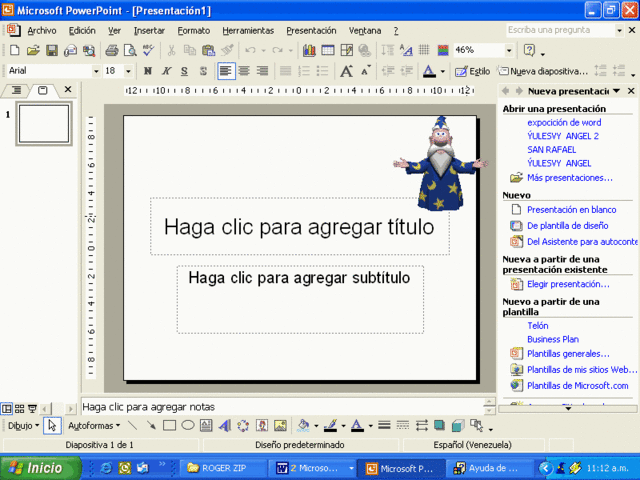Open the Archivo menu
640x480 pixels.
click(42, 31)
